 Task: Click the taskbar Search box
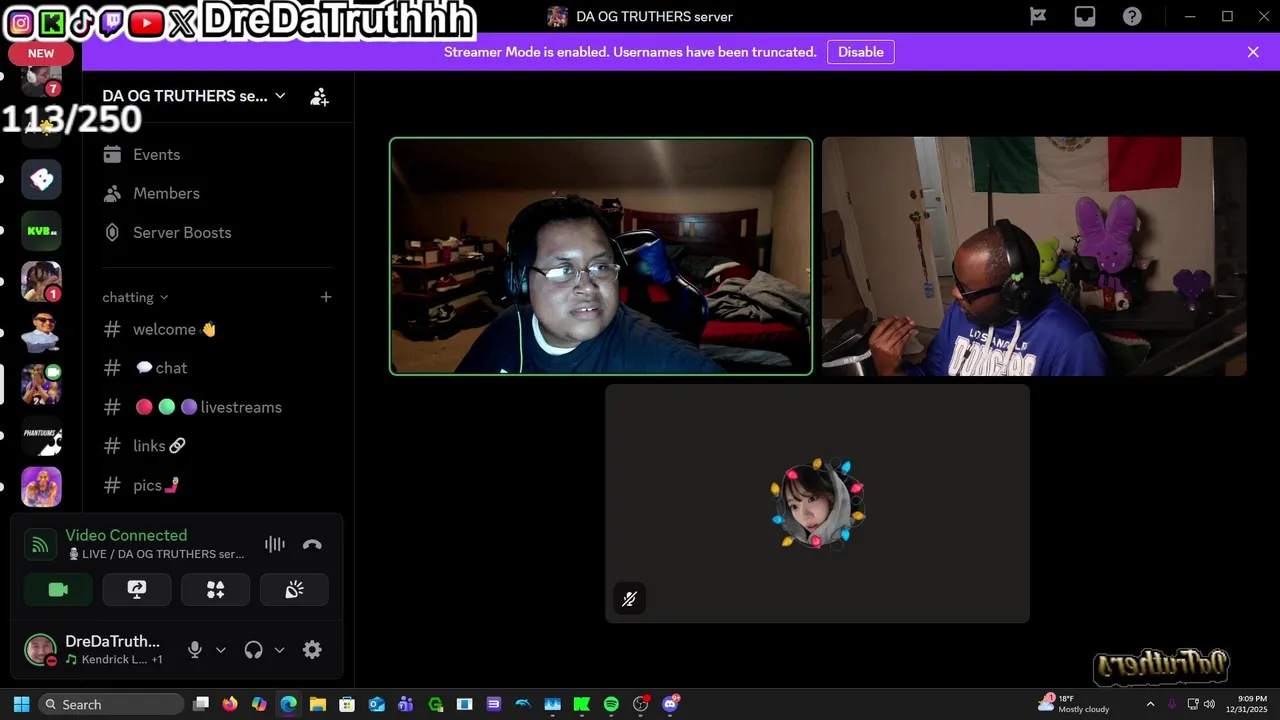pos(112,704)
